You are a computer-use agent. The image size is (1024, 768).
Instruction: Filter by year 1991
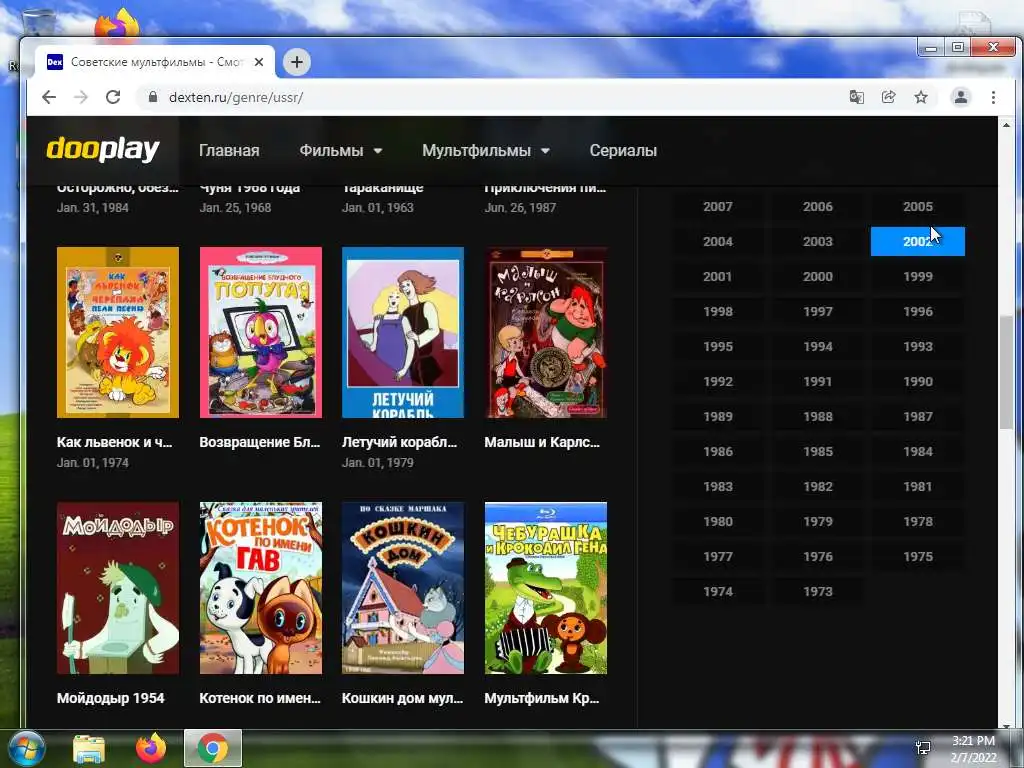tap(818, 381)
